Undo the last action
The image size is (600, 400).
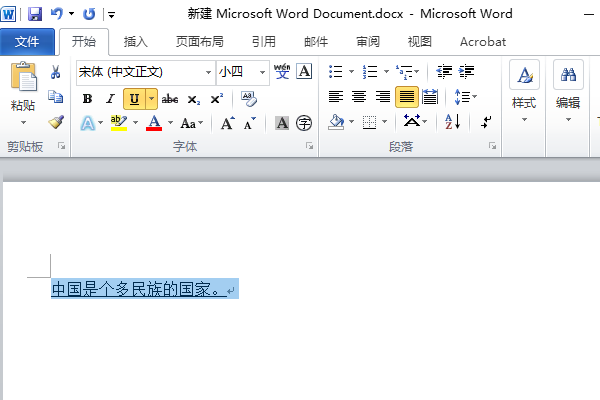57,14
